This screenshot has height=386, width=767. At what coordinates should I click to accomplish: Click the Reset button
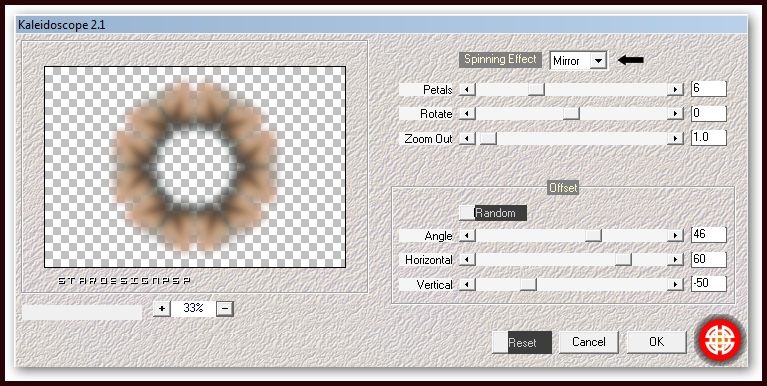pos(522,342)
